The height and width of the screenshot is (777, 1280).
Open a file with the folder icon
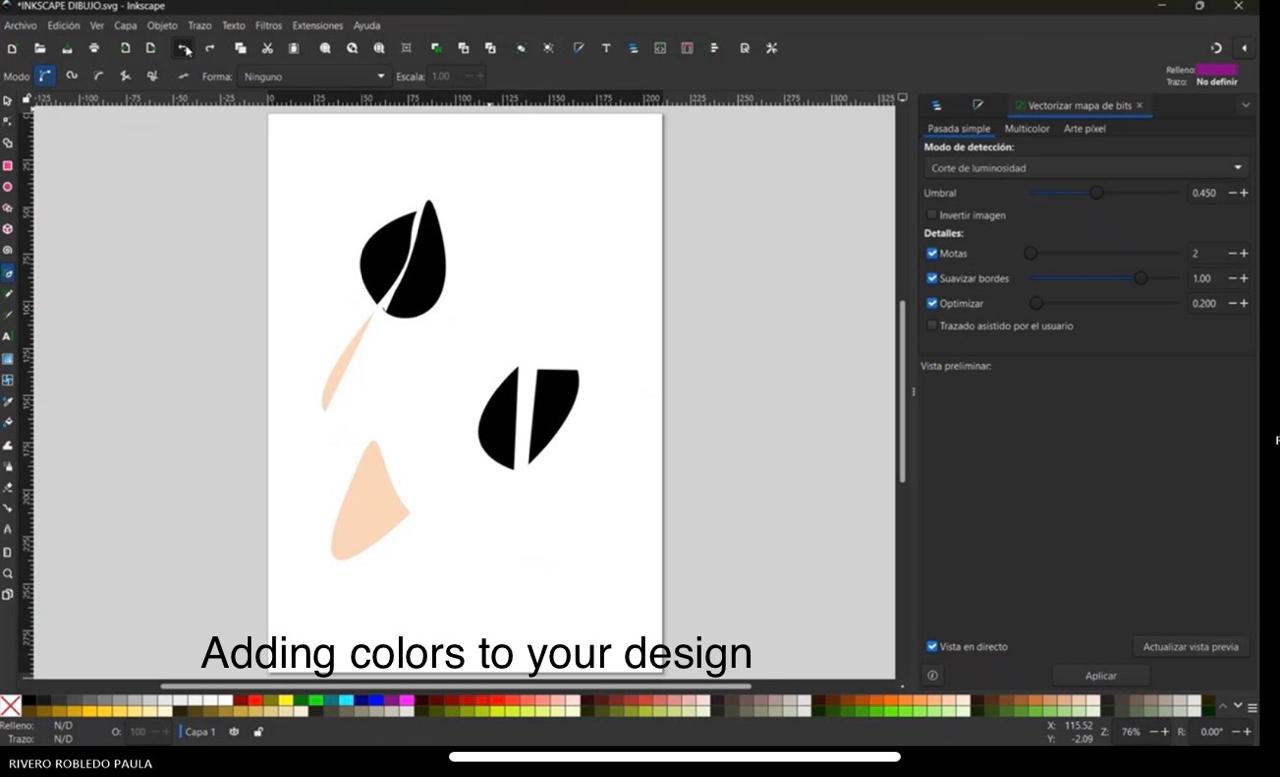pos(40,48)
